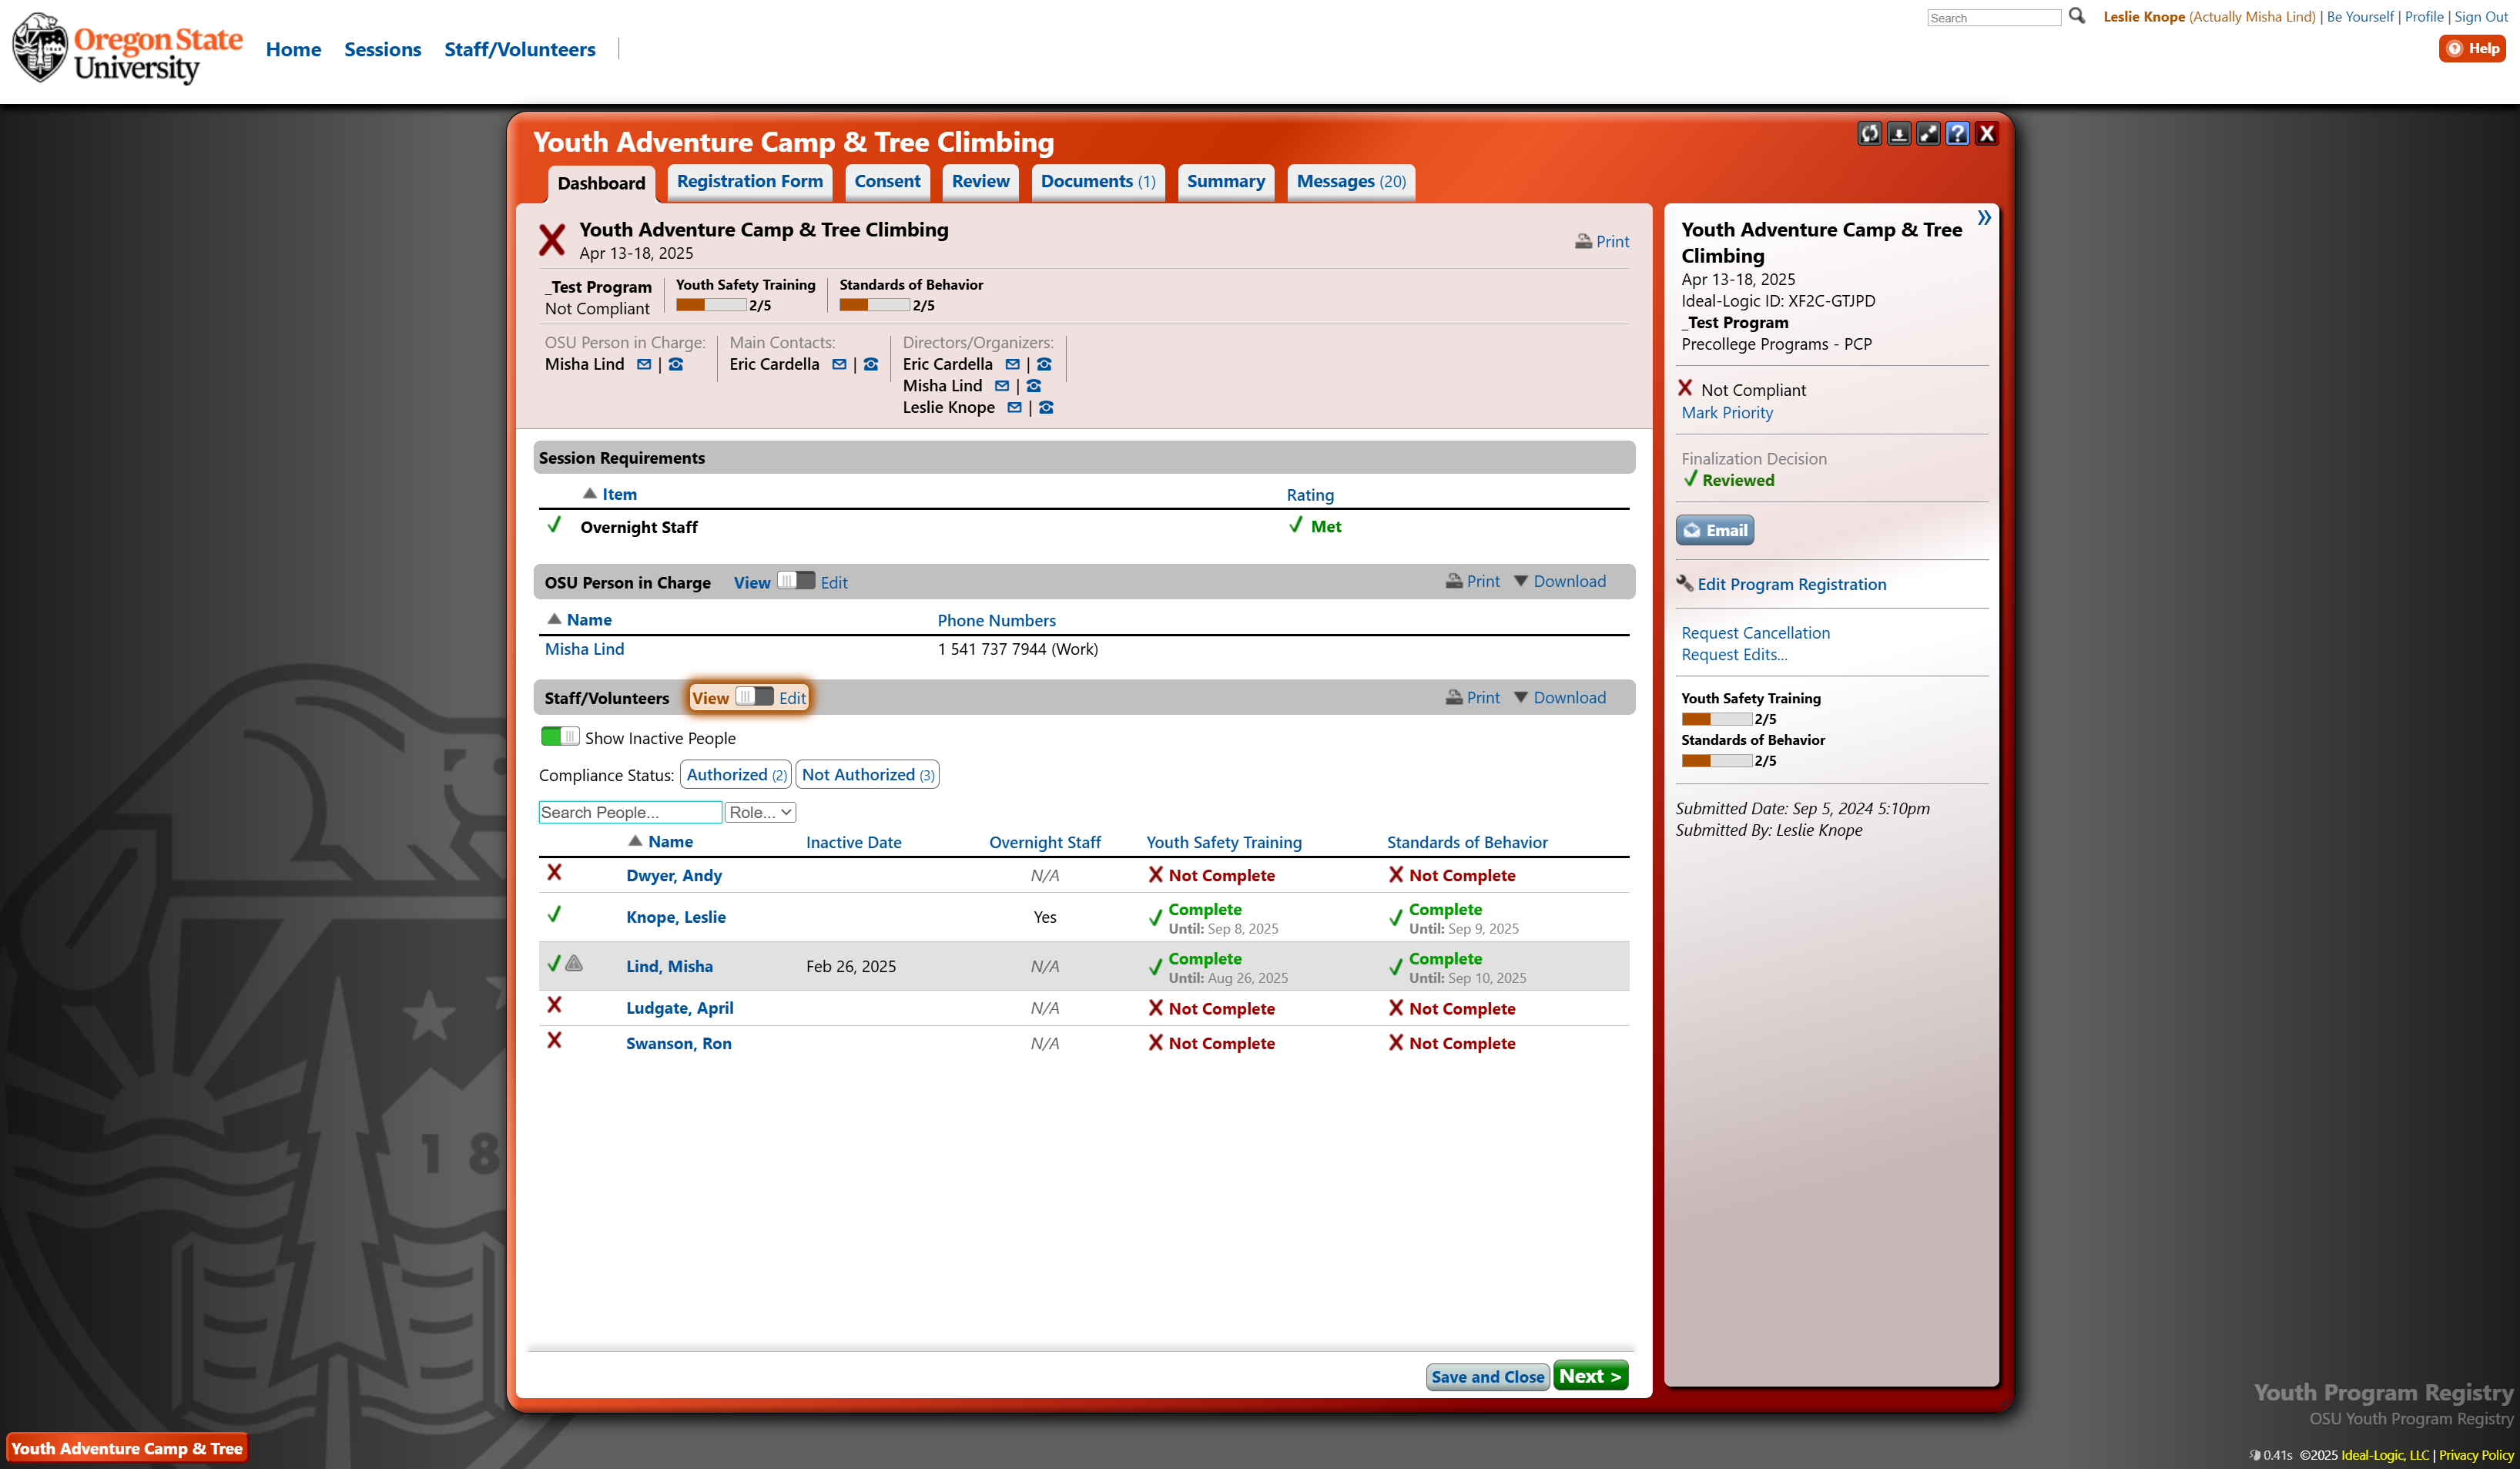The width and height of the screenshot is (2520, 1469).
Task: Switch to the Registration Form tab
Action: pos(750,181)
